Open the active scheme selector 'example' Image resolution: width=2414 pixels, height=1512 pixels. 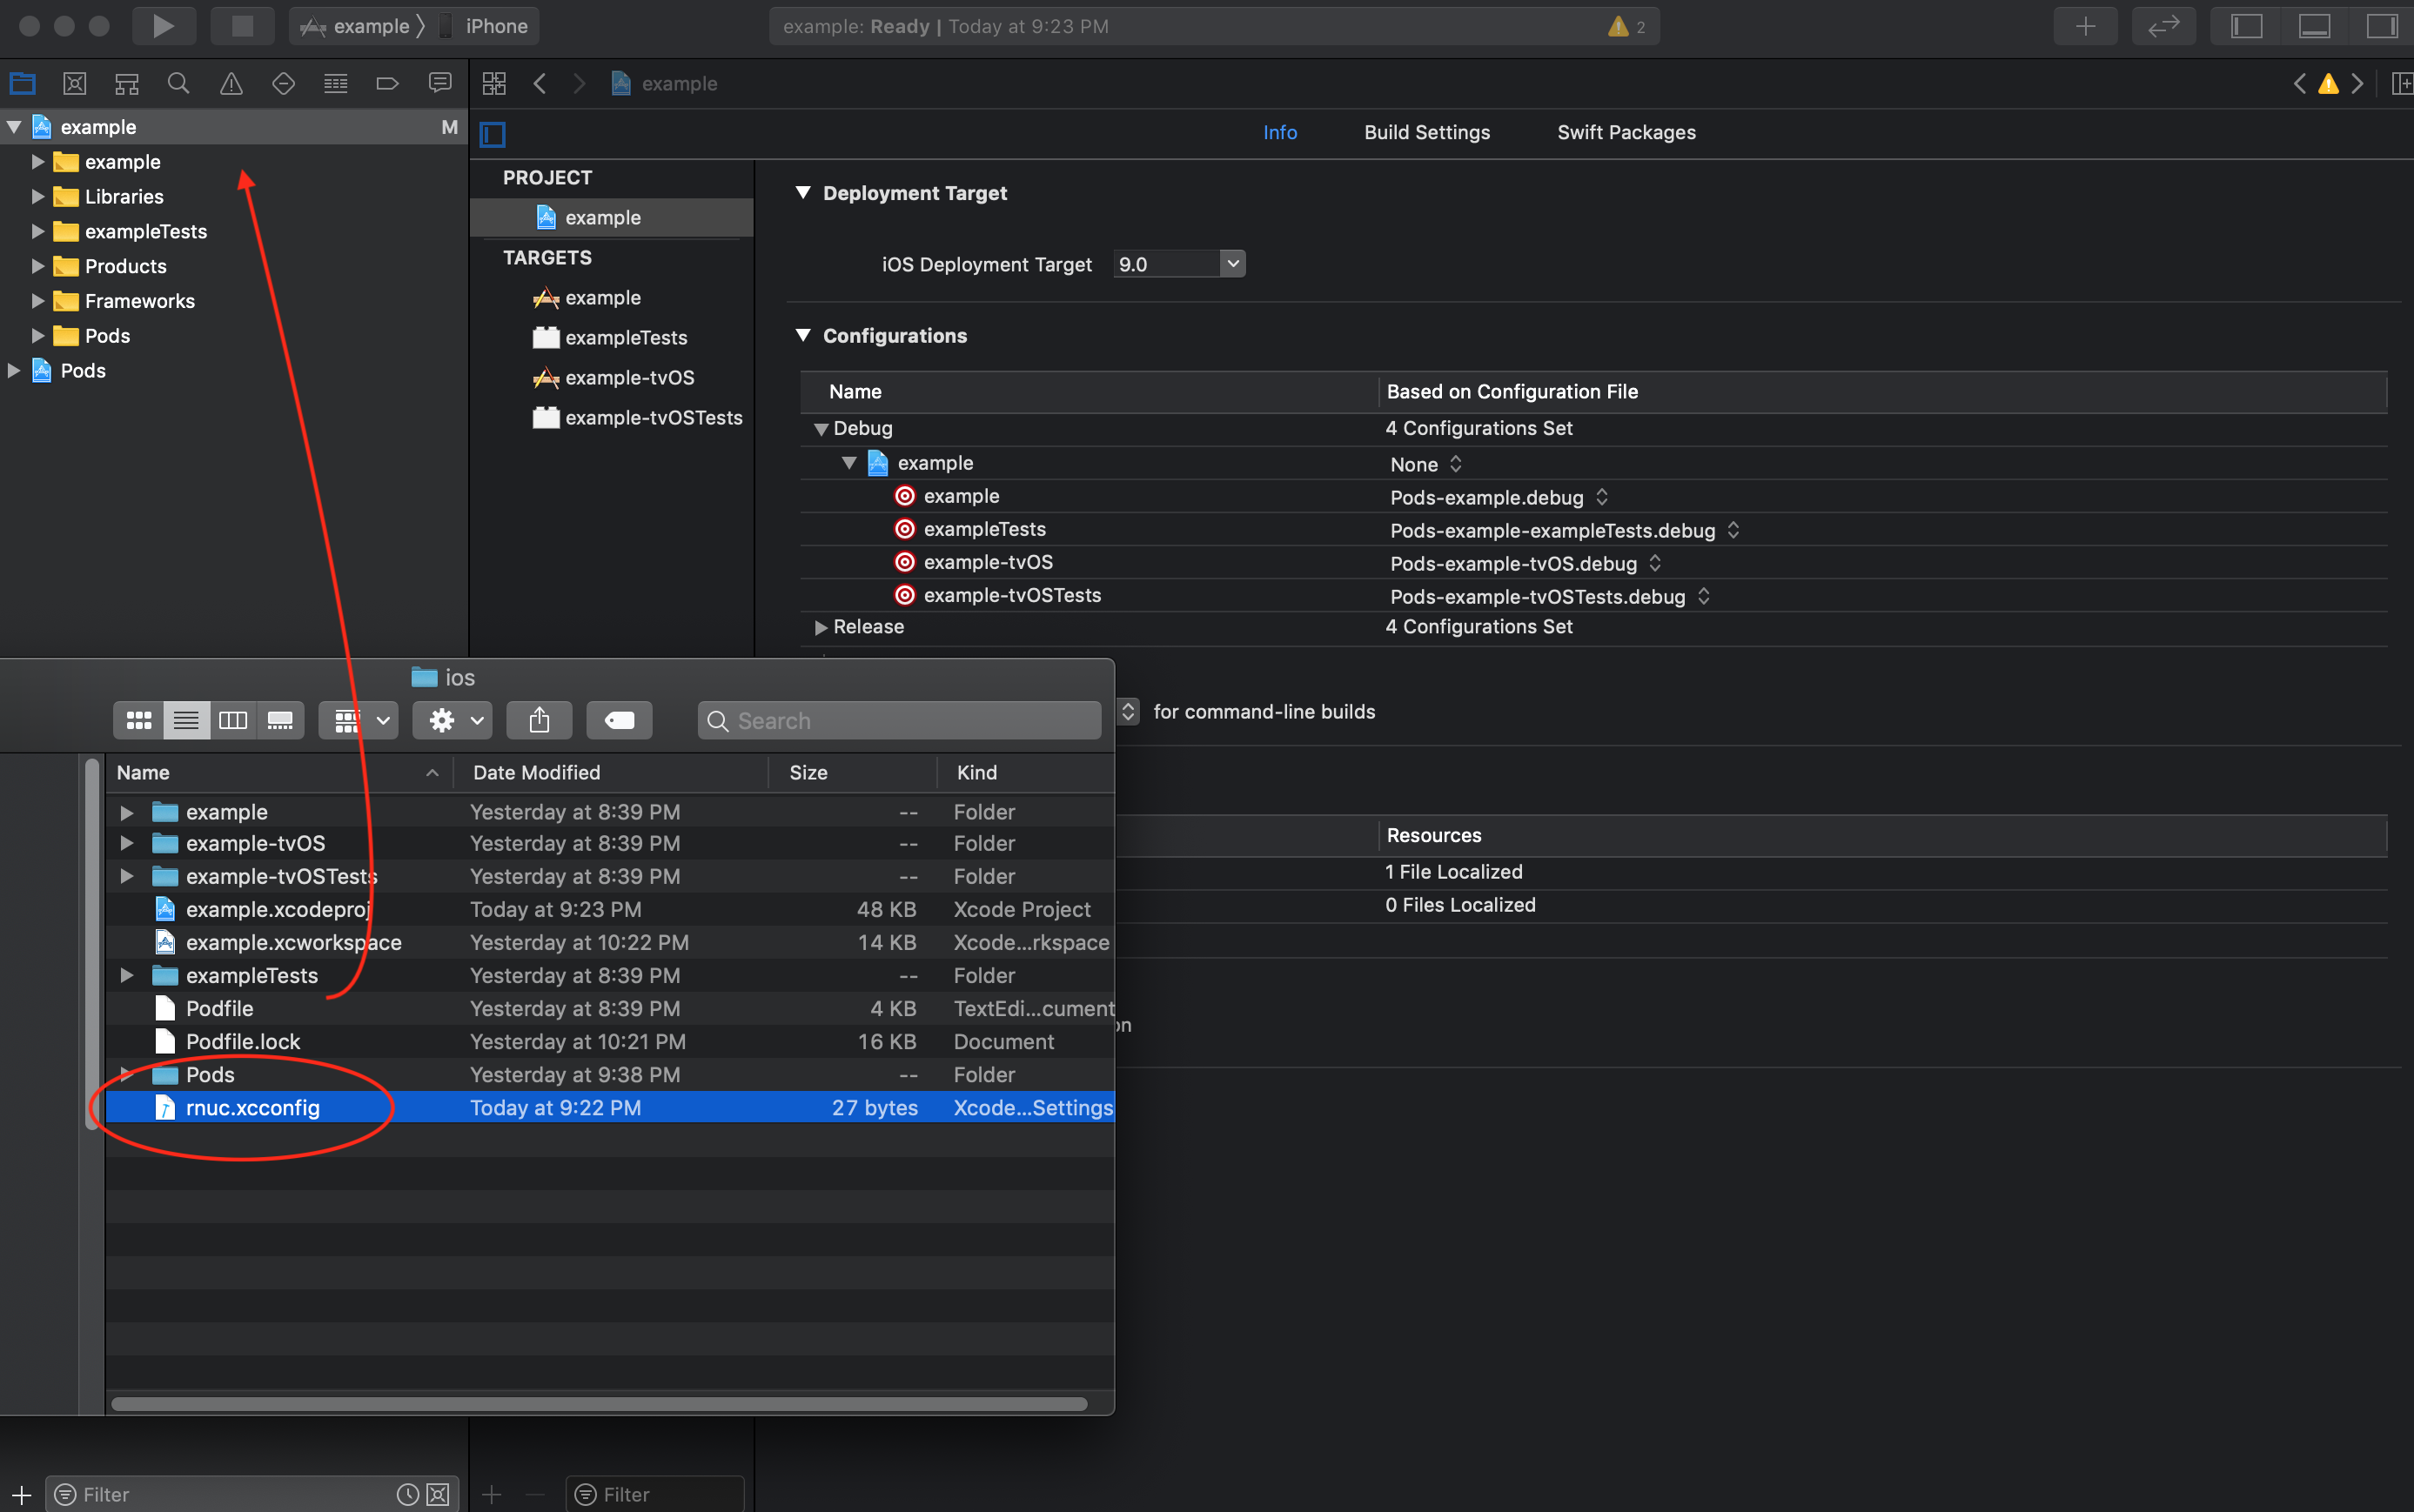[372, 26]
